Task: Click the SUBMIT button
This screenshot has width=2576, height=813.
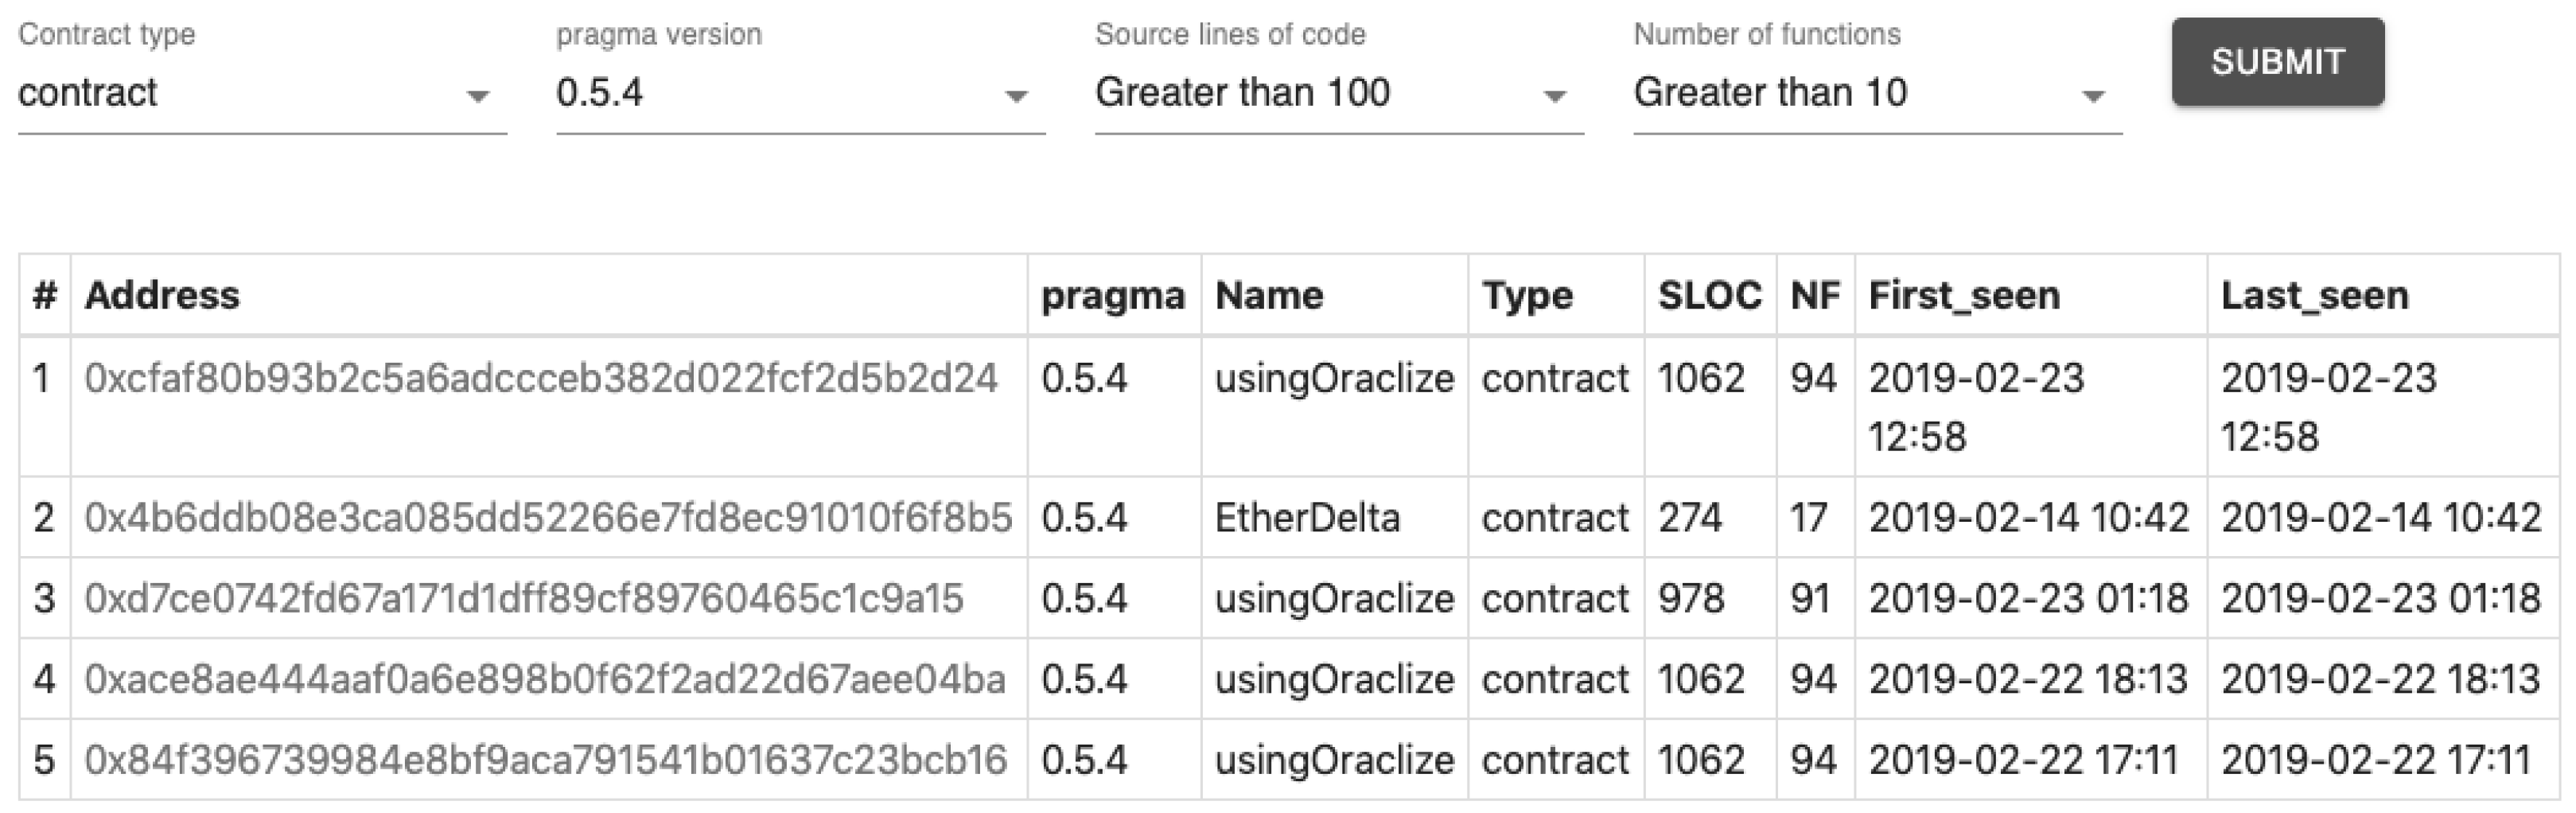Action: tap(2277, 62)
